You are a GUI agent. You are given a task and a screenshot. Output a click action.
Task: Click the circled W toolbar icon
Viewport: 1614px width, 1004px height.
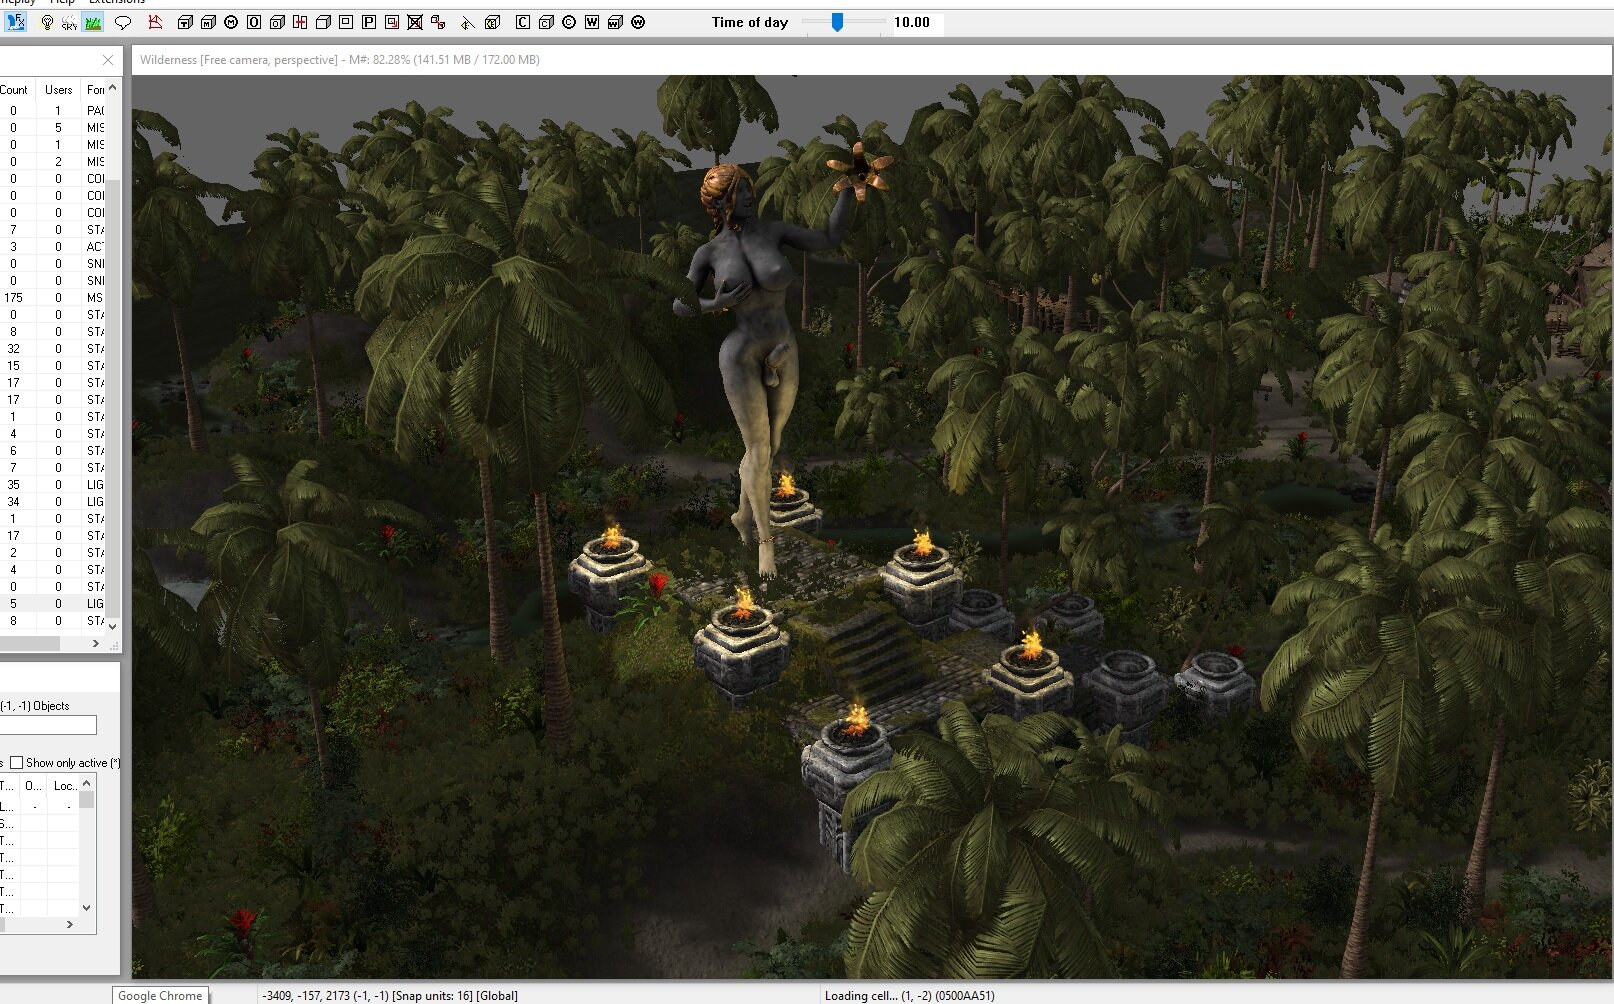638,22
